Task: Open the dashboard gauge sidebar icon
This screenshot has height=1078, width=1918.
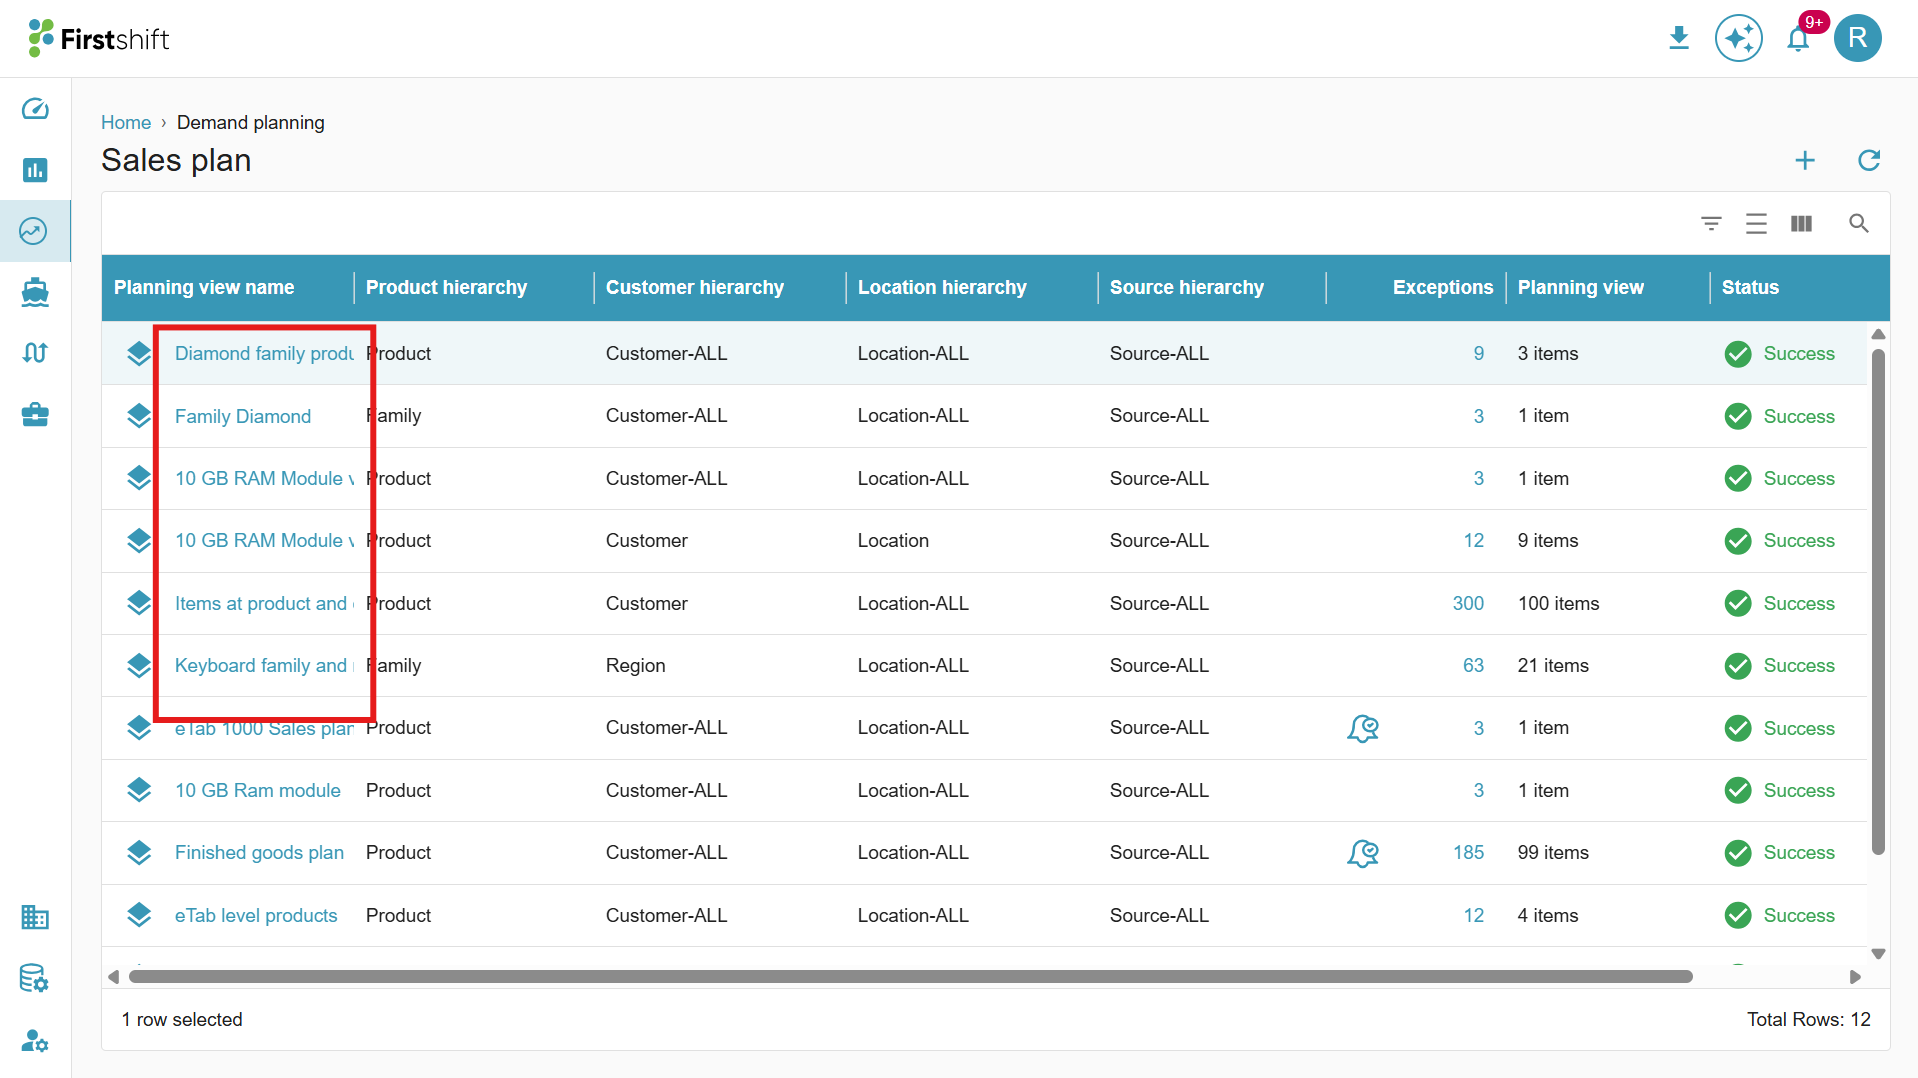Action: pyautogui.click(x=35, y=108)
